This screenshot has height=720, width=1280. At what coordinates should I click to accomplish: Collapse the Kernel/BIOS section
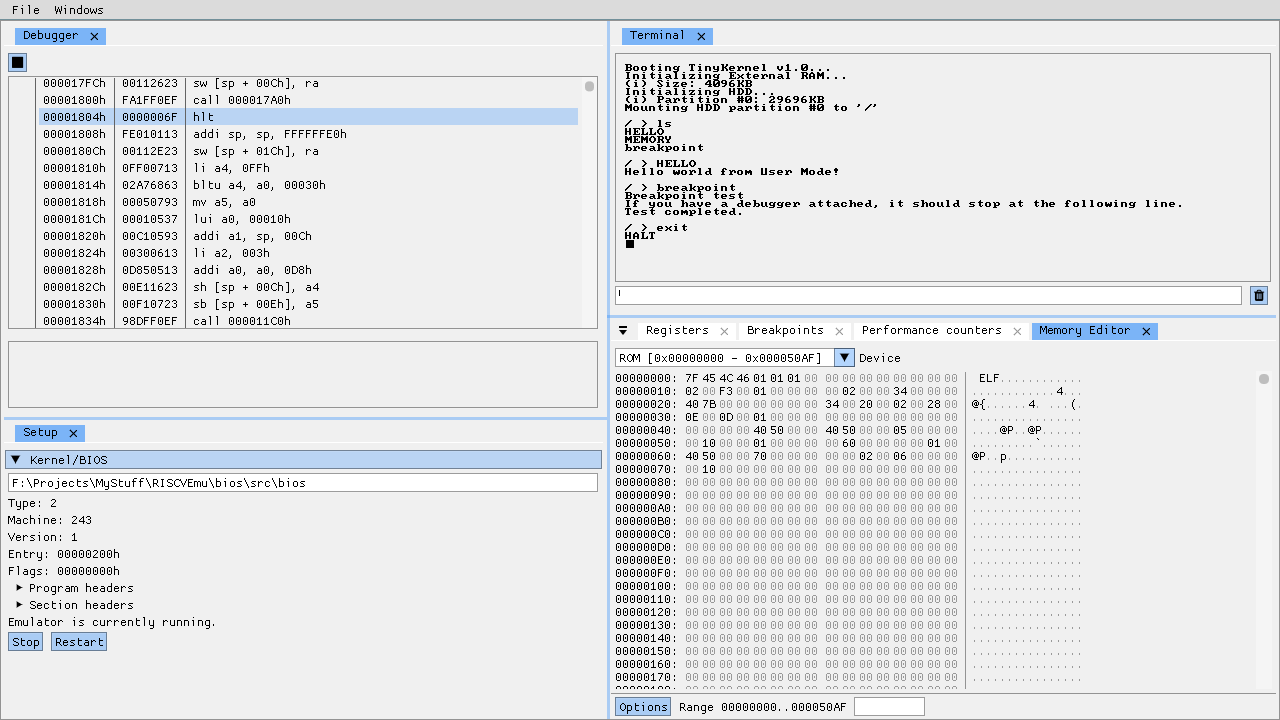point(15,459)
